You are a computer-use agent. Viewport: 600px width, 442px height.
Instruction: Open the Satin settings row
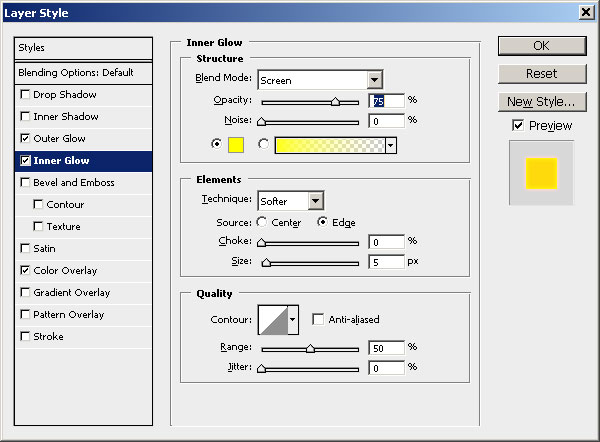tap(83, 249)
